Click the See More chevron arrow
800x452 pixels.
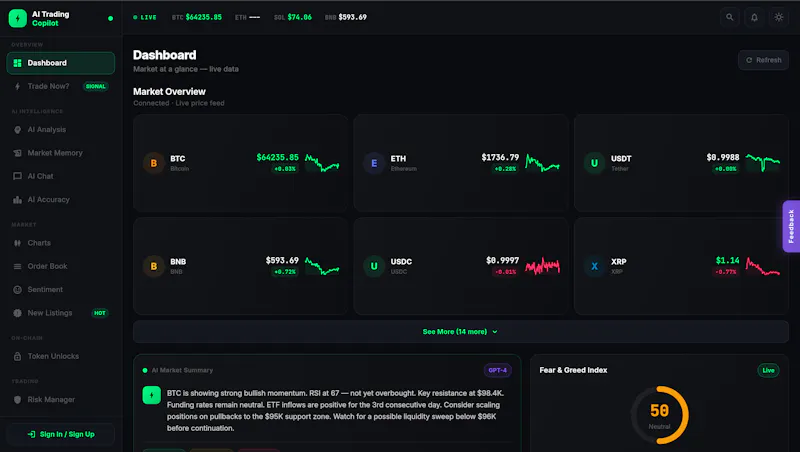coord(495,332)
